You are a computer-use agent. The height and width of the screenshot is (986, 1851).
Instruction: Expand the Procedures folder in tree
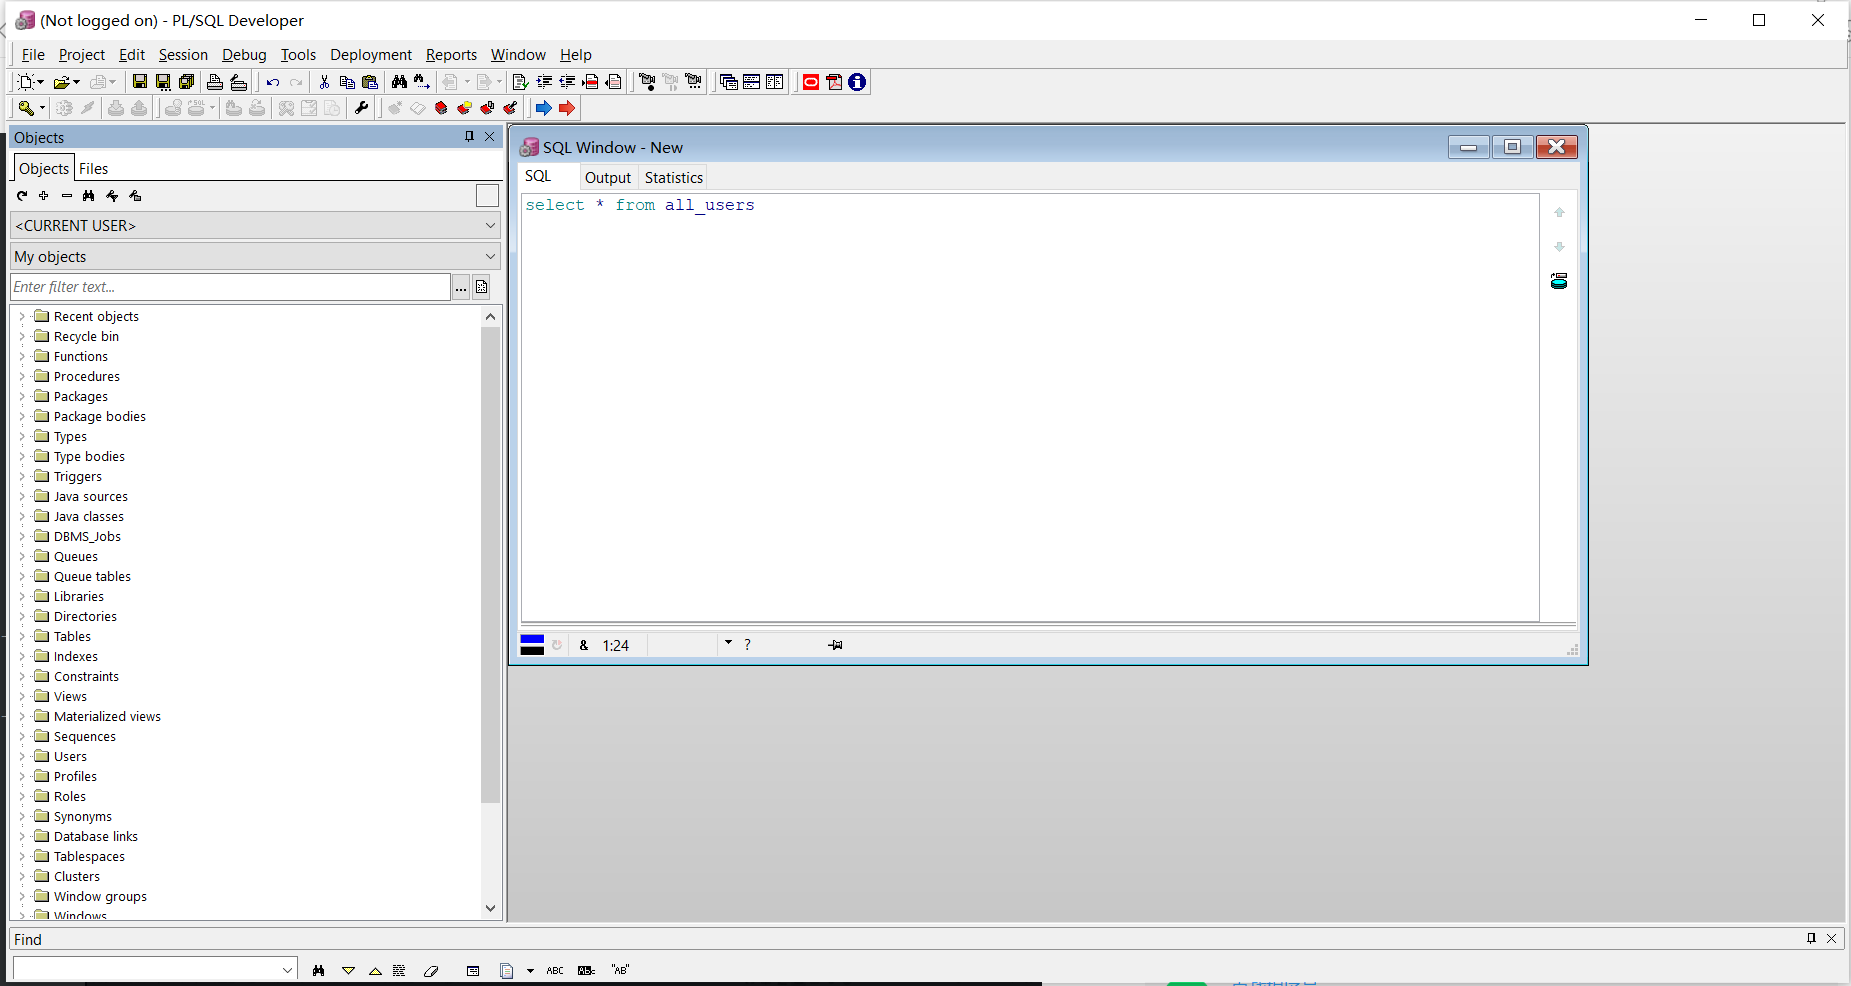[x=22, y=376]
